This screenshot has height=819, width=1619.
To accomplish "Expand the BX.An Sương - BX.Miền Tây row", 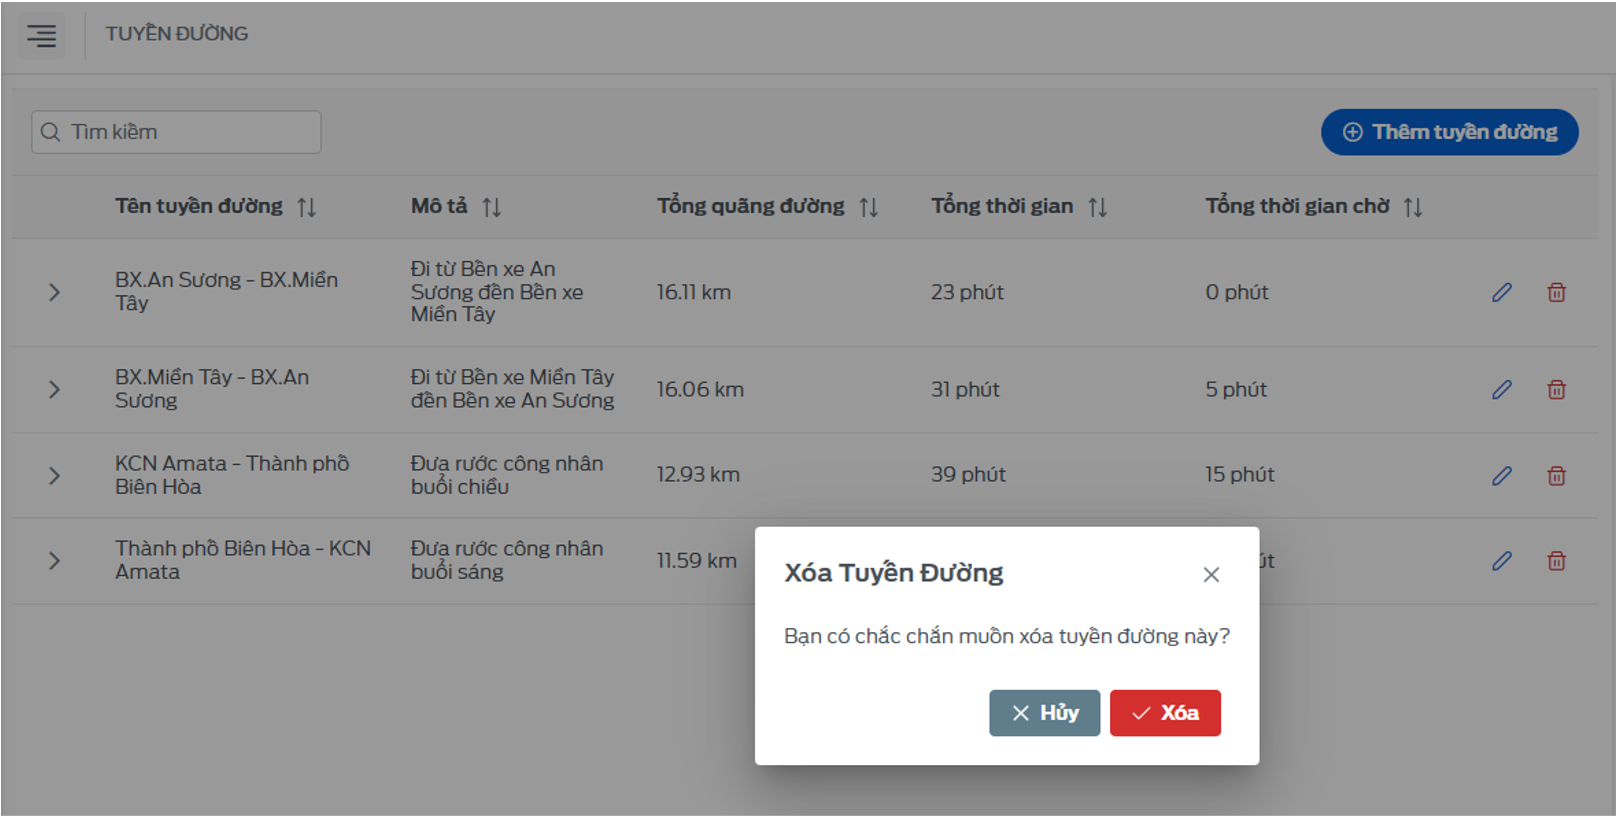I will pos(55,293).
